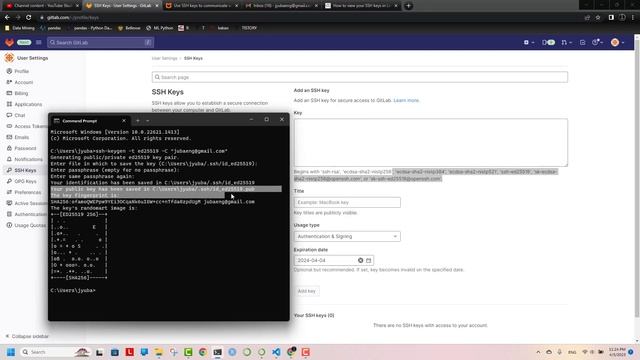Open the Usage type dropdown
This screenshot has height=360, width=640.
point(347,236)
